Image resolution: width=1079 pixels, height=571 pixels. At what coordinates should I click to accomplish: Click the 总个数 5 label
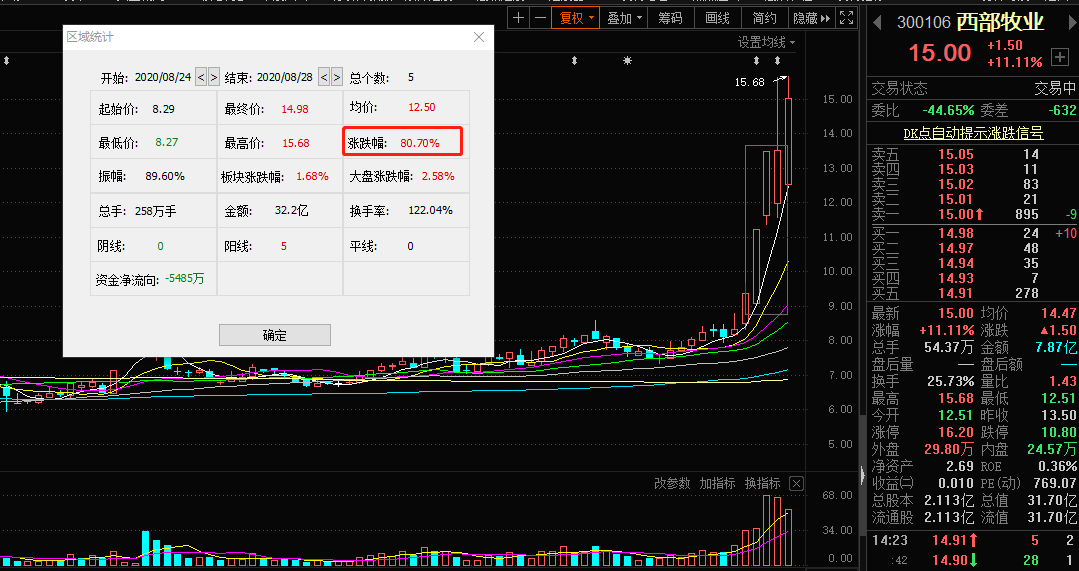pos(382,77)
